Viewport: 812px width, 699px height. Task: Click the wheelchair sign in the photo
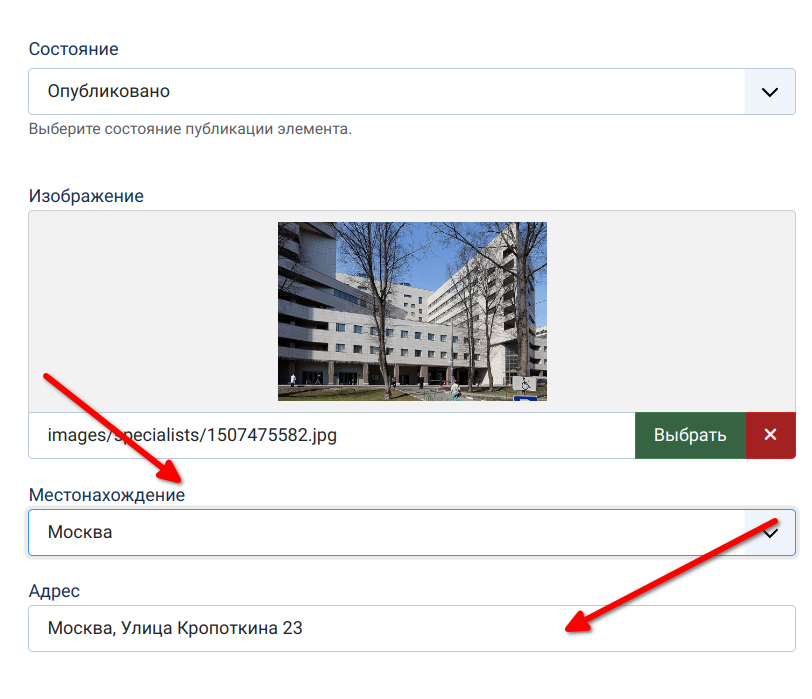tap(524, 384)
